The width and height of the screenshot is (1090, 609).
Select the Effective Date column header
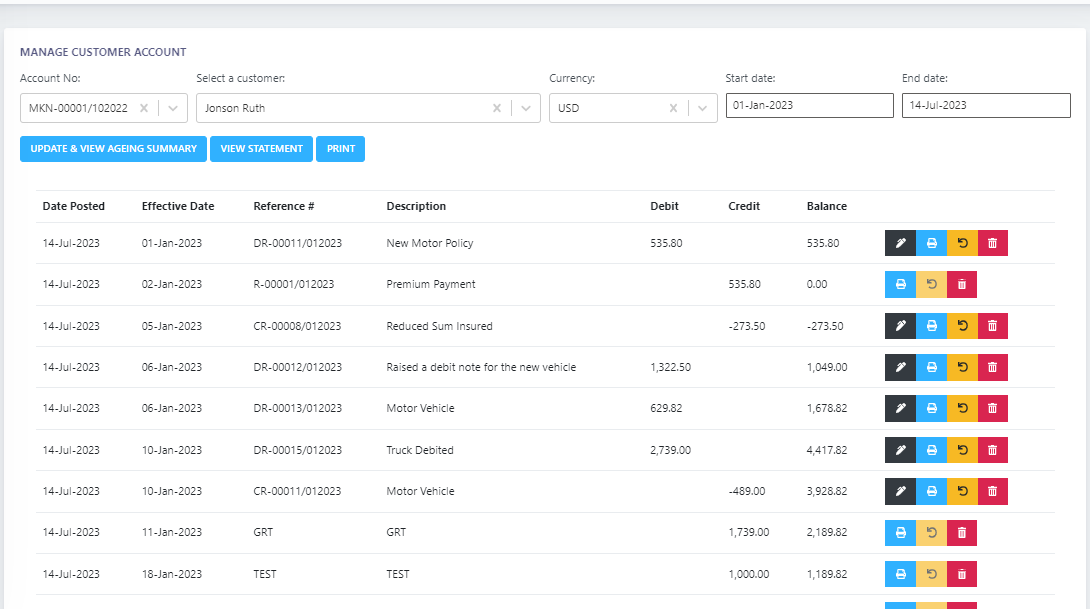pos(178,206)
